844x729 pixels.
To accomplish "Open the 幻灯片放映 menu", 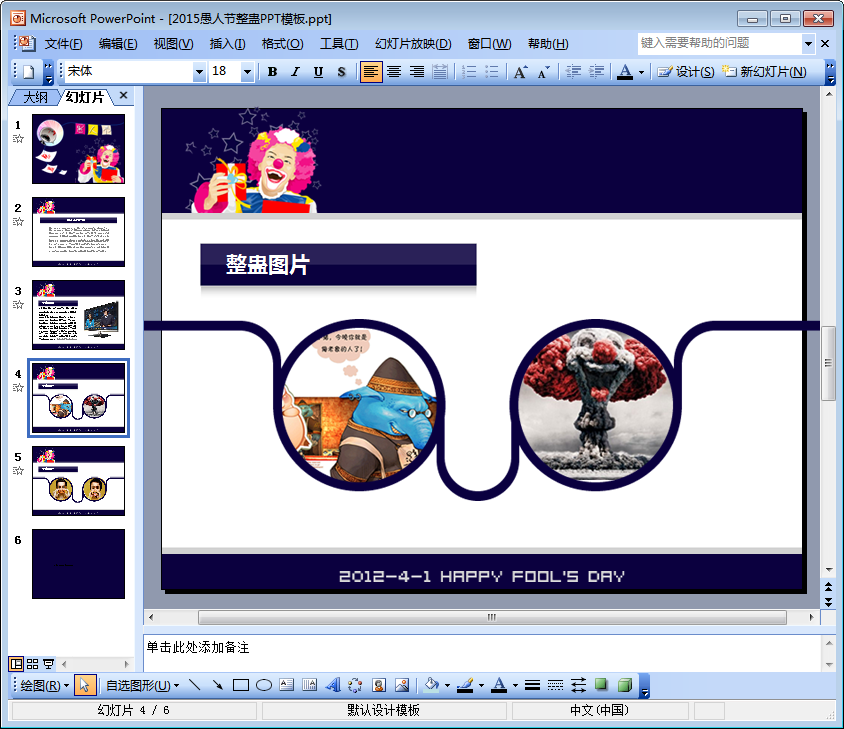I will click(413, 44).
